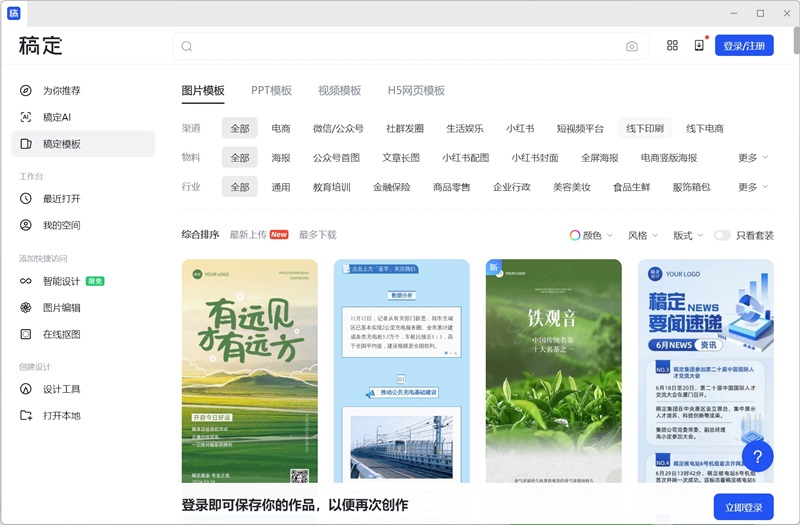This screenshot has height=525, width=800.
Task: Click the 稿定 app icon in title bar
Action: pos(14,13)
